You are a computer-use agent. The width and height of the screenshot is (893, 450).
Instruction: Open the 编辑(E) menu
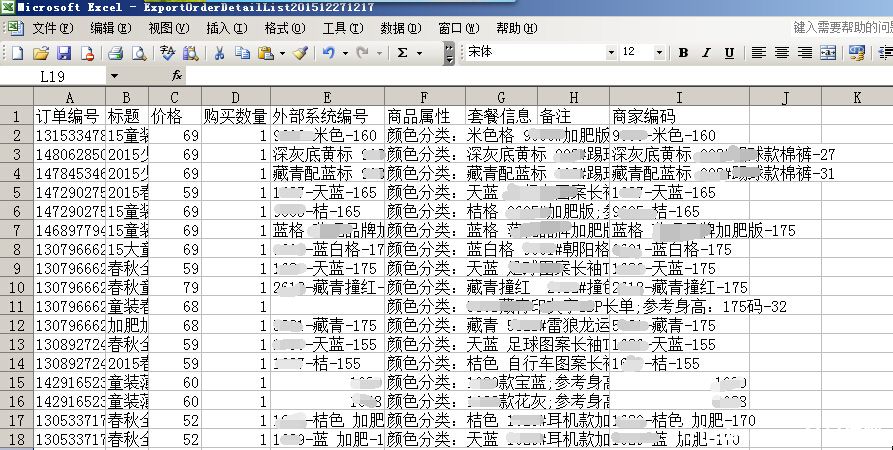111,28
